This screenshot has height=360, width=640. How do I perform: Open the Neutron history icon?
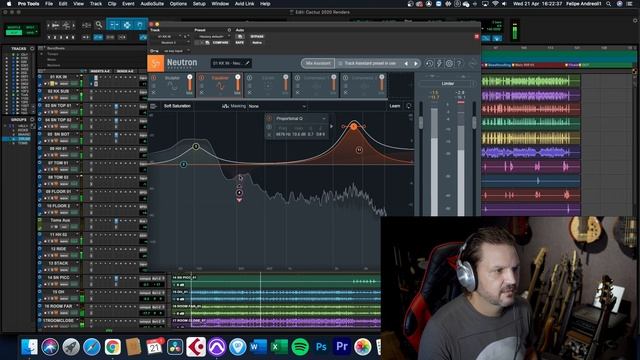(x=429, y=63)
